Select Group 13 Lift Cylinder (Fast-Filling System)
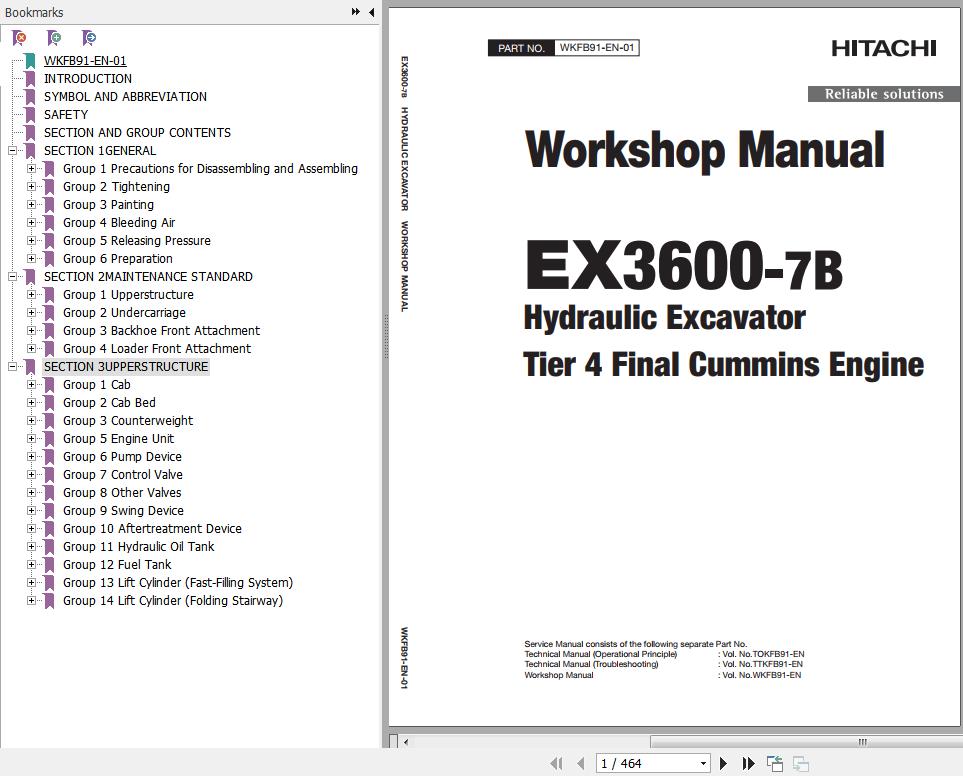Screen dimensions: 963x776 tap(177, 583)
